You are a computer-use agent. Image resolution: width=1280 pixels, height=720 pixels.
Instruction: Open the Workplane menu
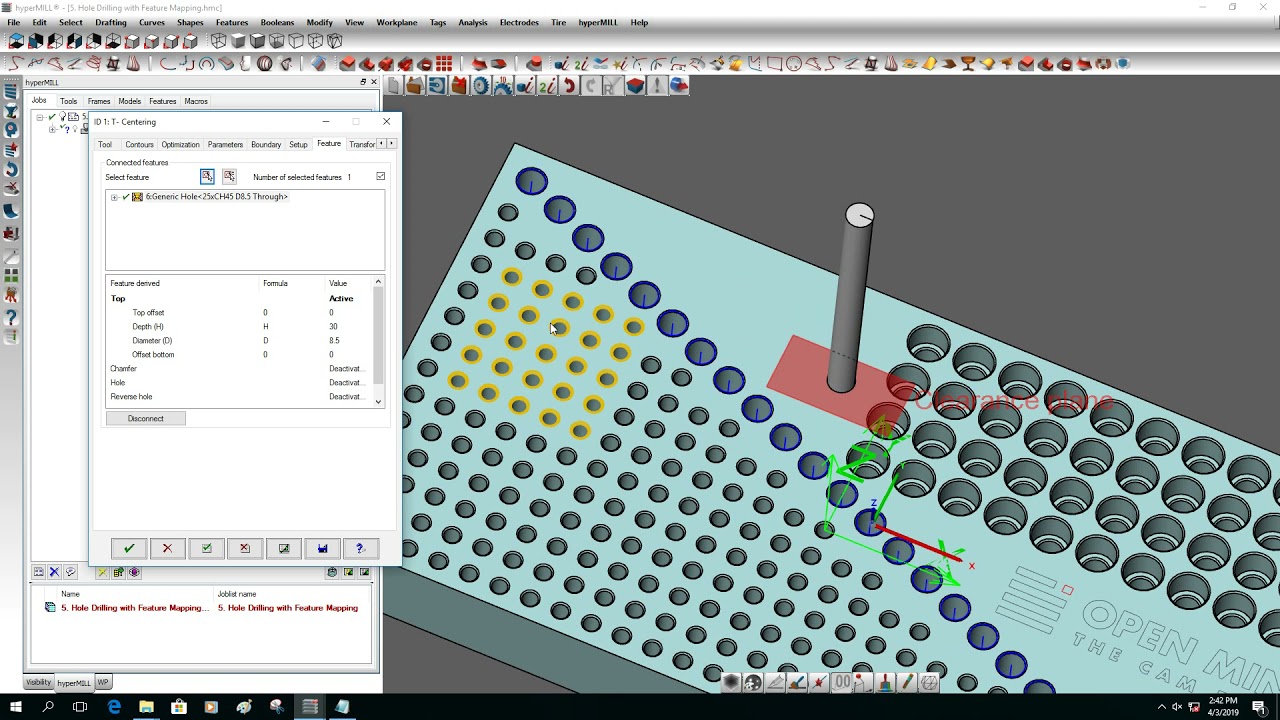[x=397, y=22]
